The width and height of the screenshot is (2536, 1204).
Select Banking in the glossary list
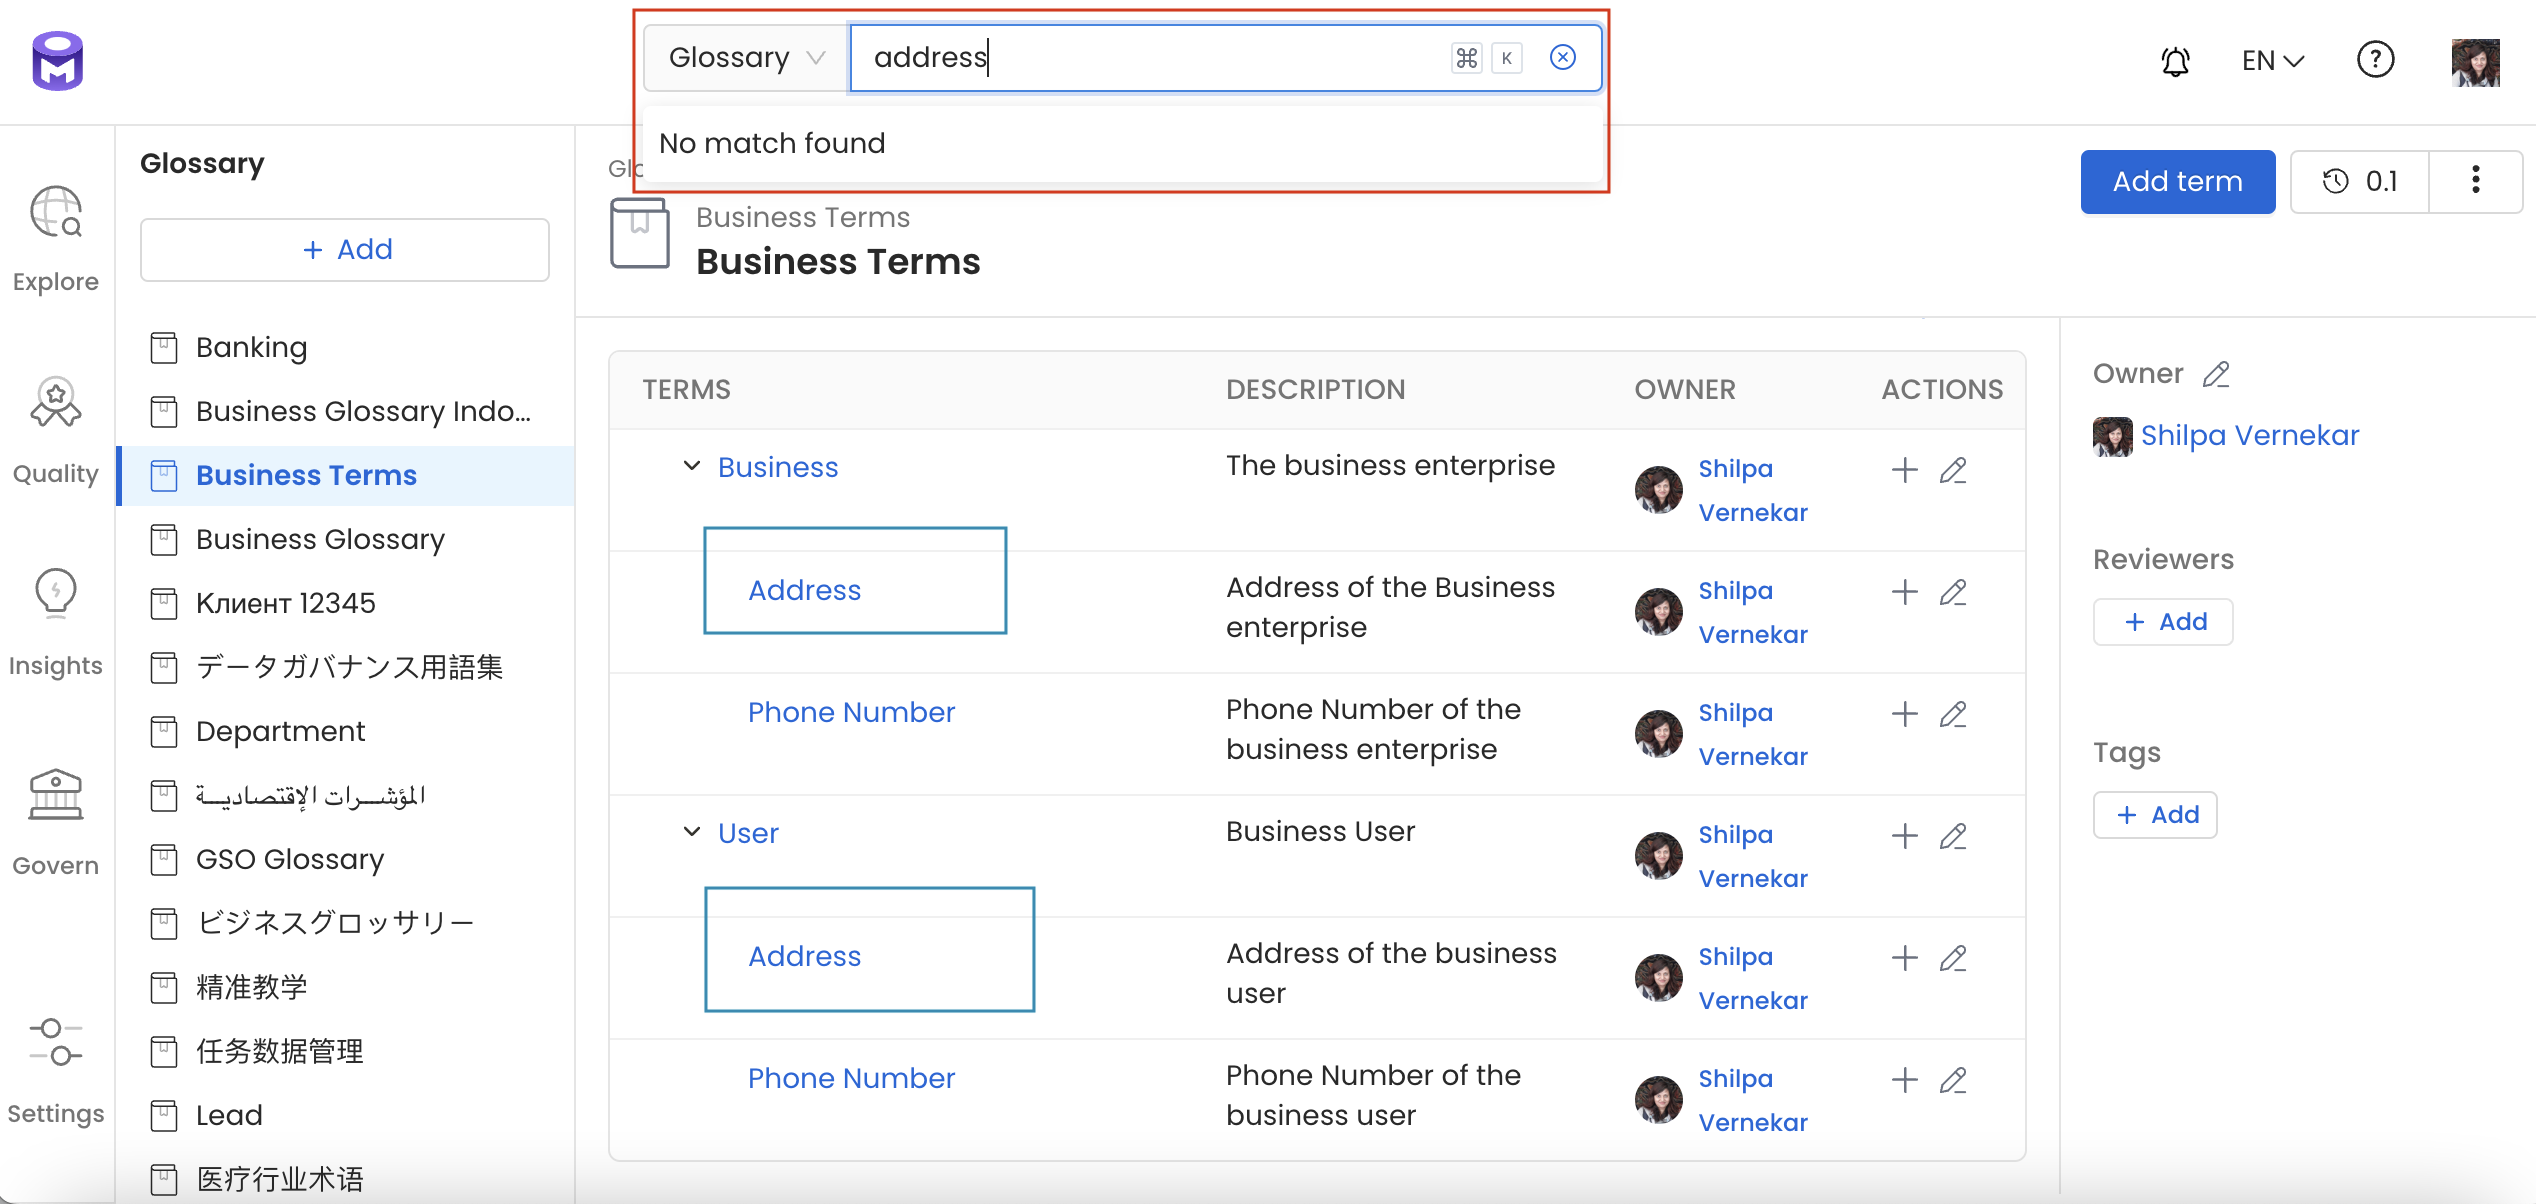(252, 347)
